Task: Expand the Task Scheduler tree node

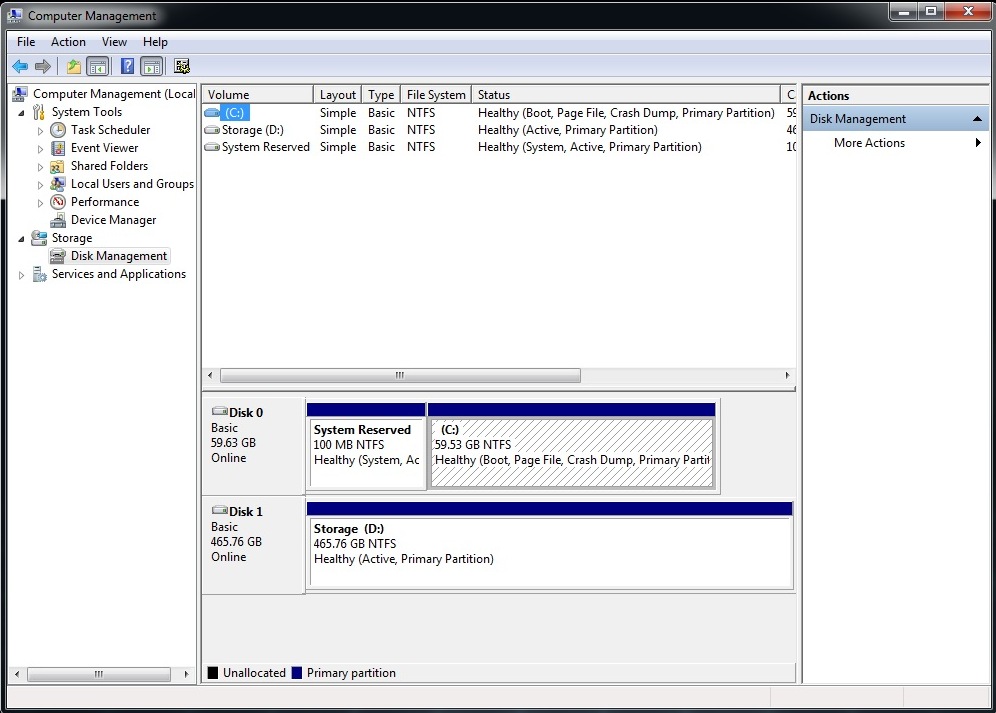Action: coord(40,131)
